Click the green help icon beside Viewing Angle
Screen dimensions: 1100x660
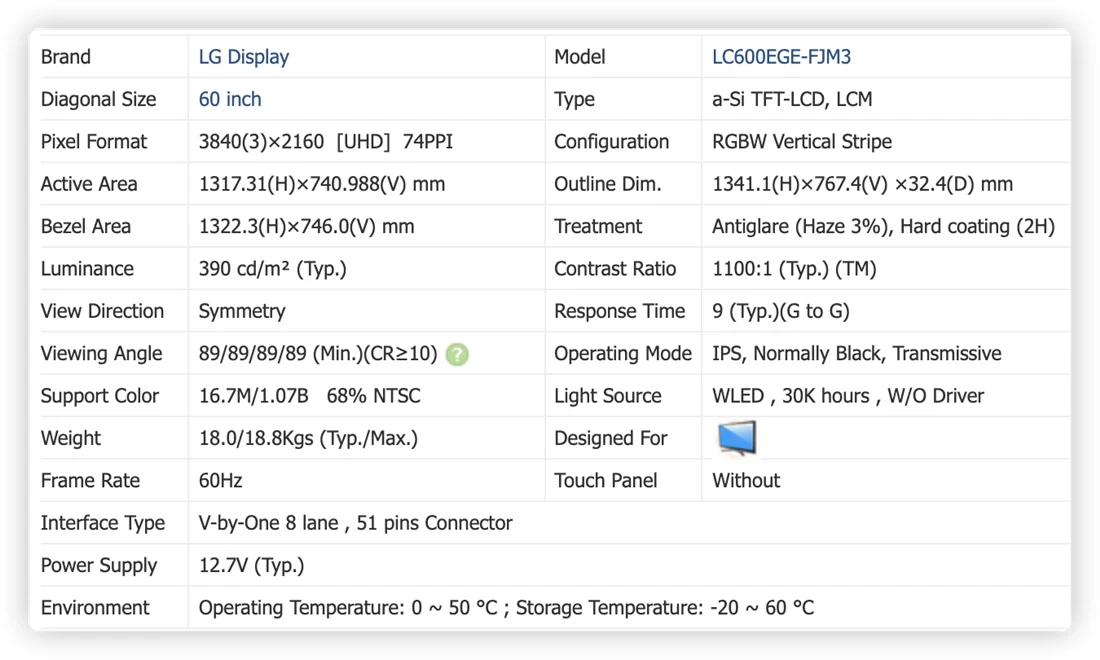457,354
